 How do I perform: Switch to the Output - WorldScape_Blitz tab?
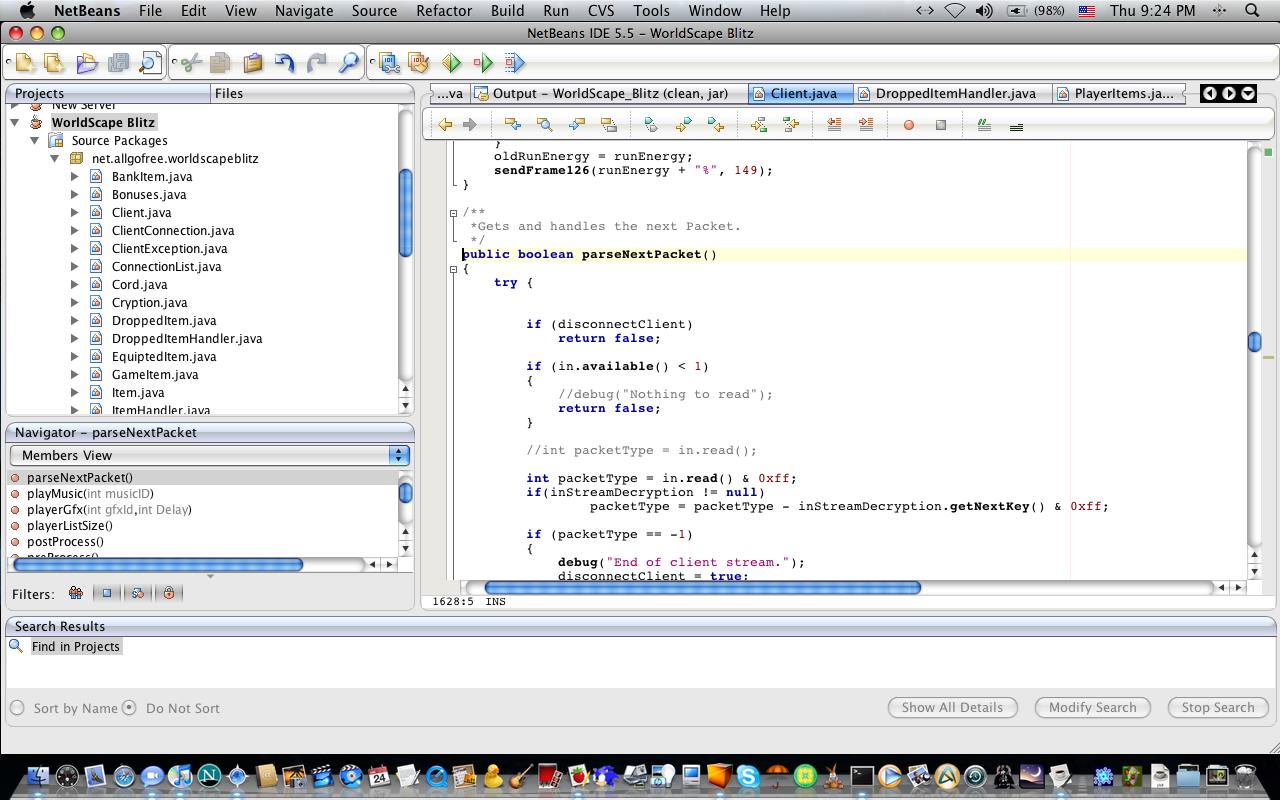(x=610, y=93)
